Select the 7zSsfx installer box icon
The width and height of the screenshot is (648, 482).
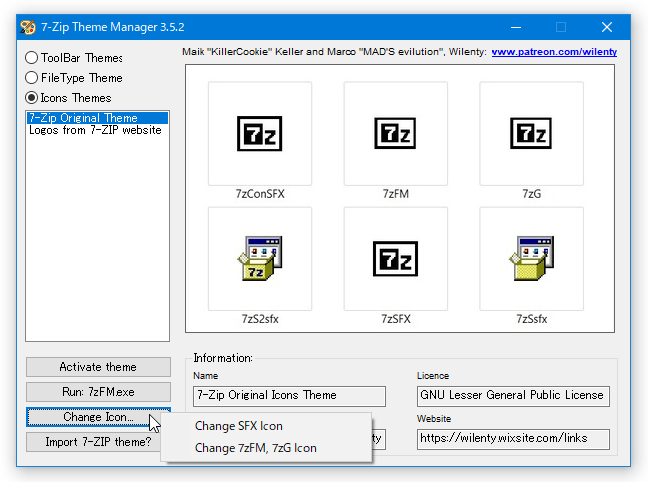531,259
